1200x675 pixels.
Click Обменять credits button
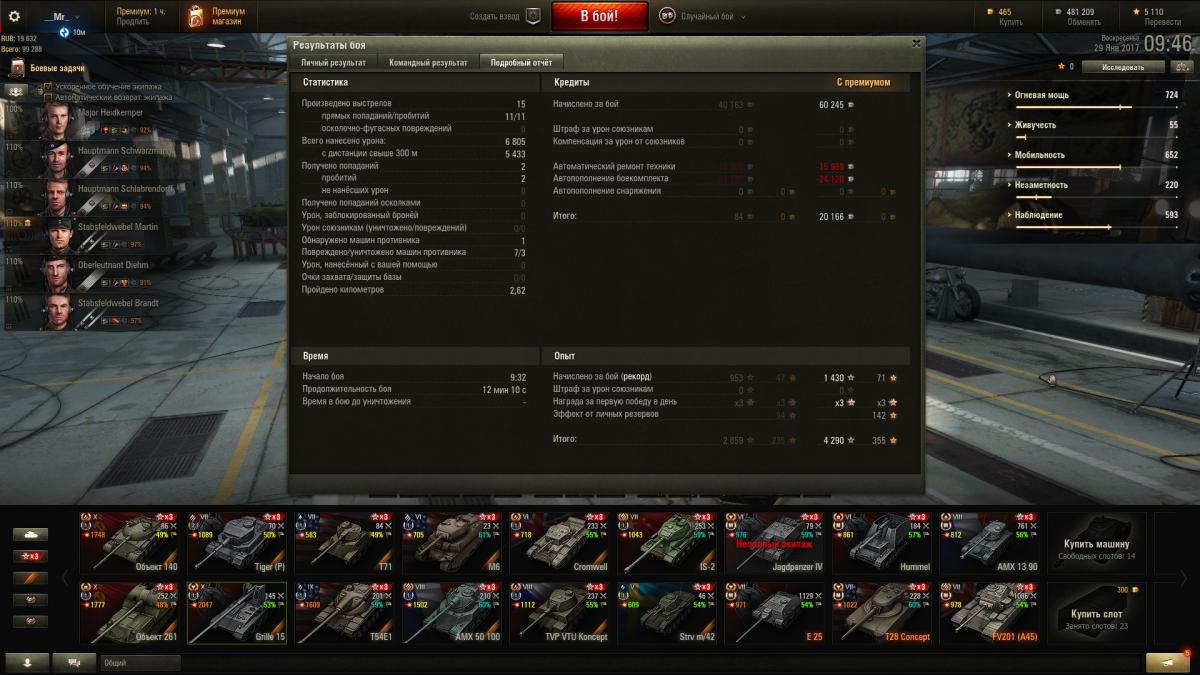[1084, 22]
